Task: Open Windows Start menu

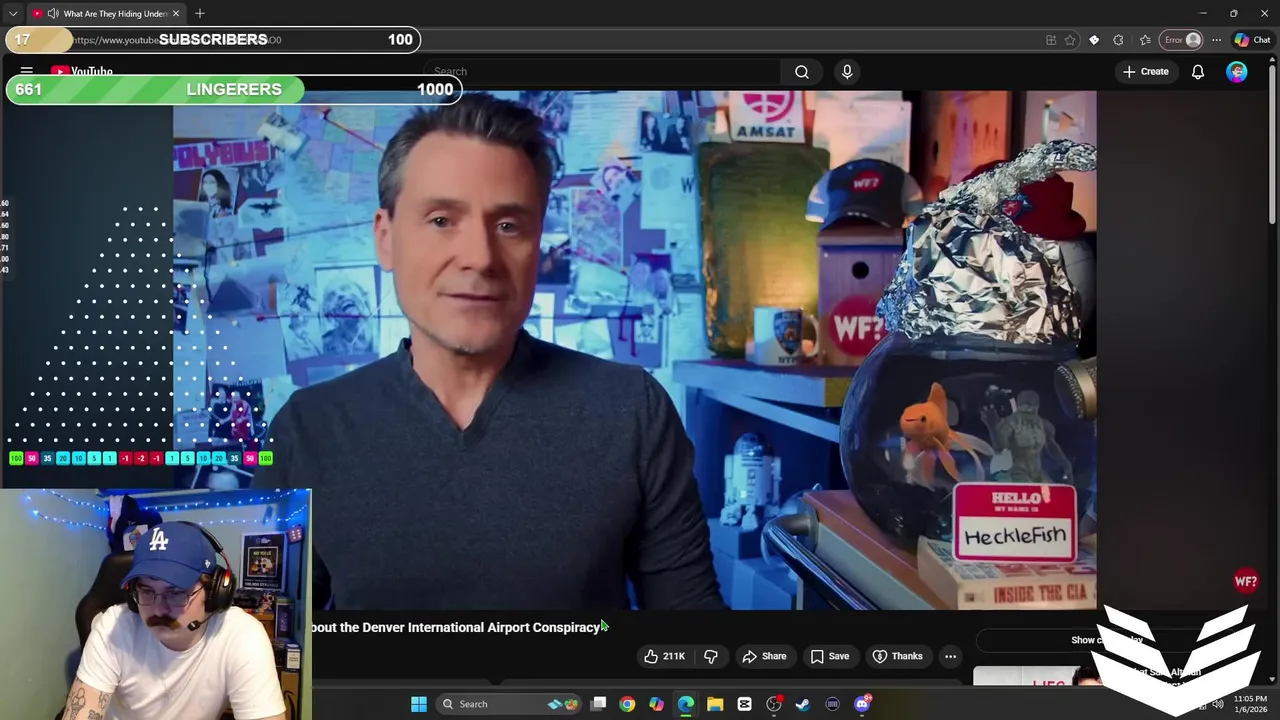Action: point(419,704)
